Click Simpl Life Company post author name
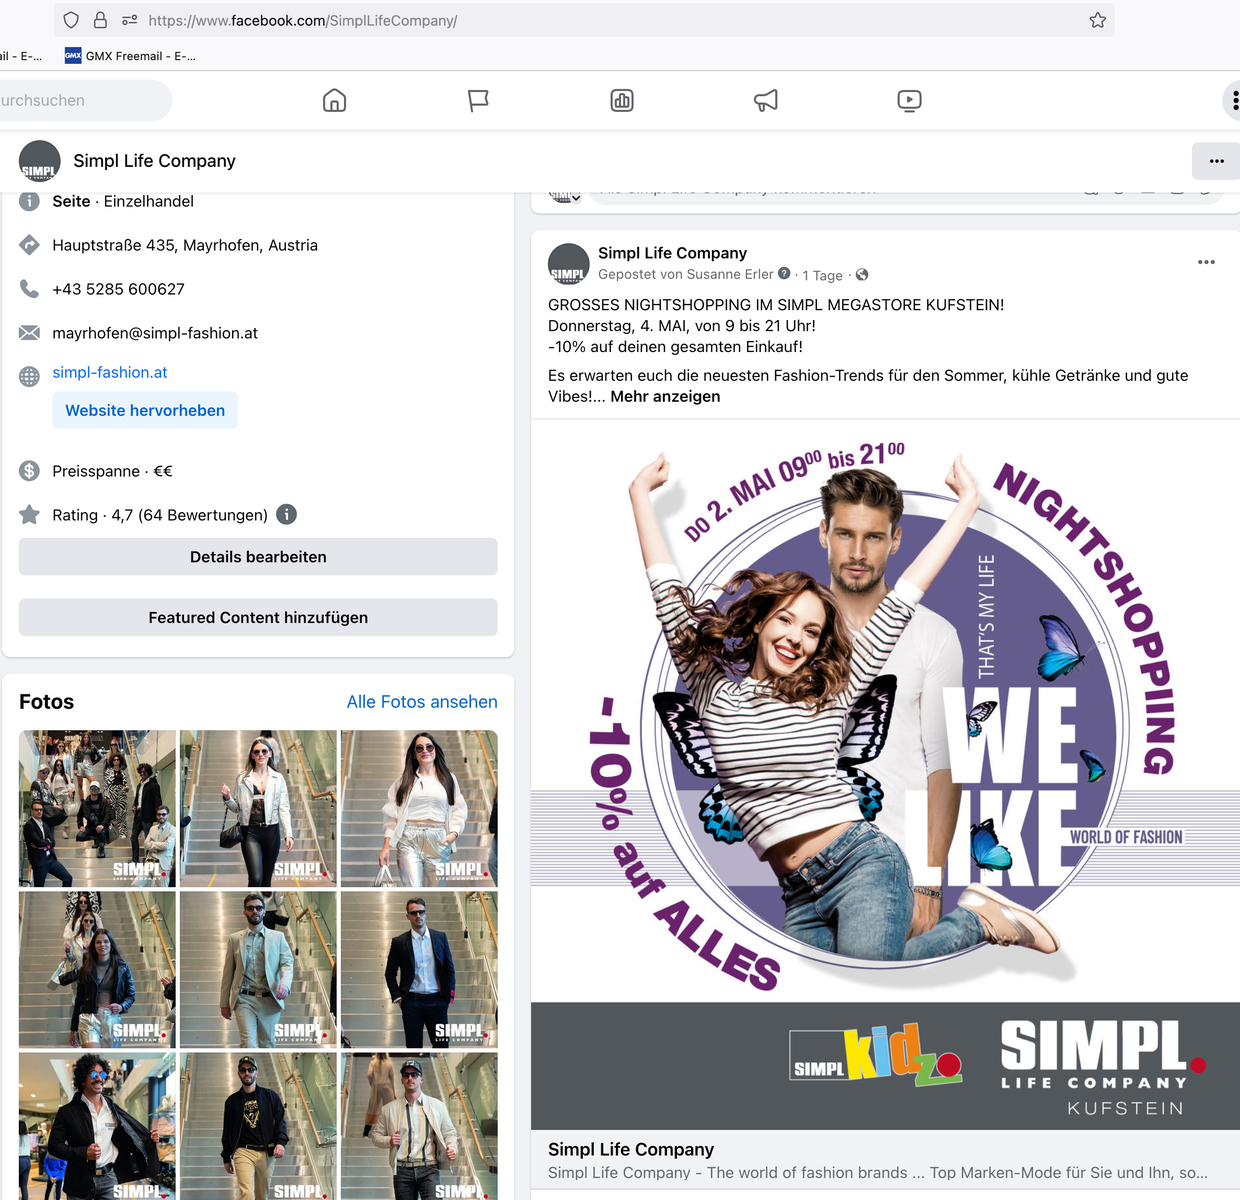Viewport: 1240px width, 1200px height. (672, 253)
